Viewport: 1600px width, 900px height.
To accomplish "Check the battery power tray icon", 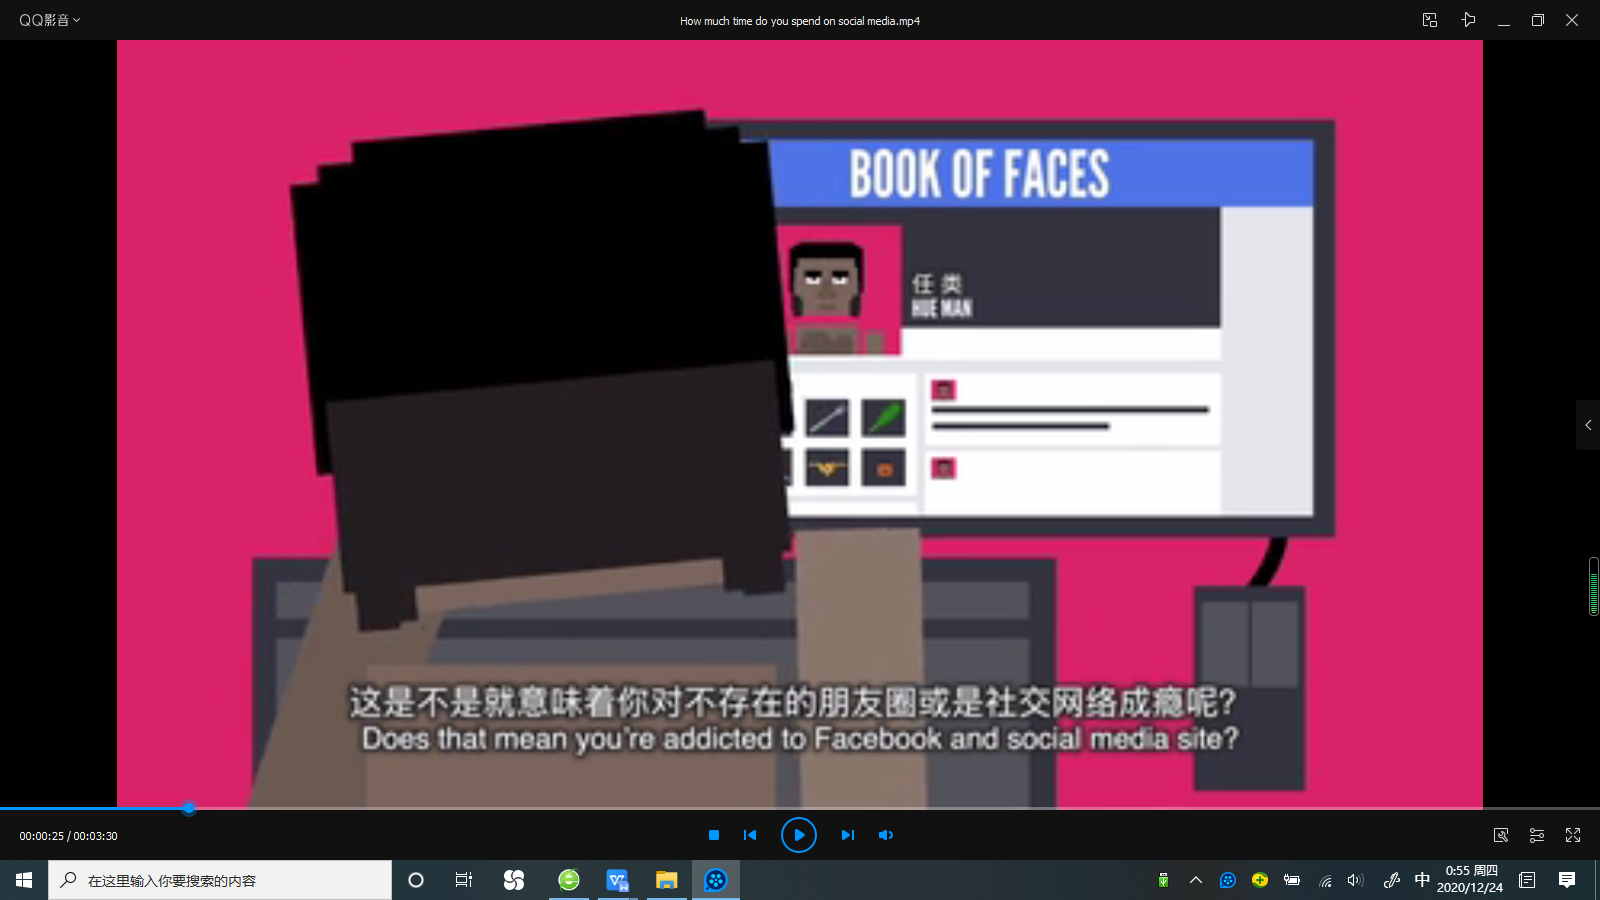I will pyautogui.click(x=1292, y=880).
